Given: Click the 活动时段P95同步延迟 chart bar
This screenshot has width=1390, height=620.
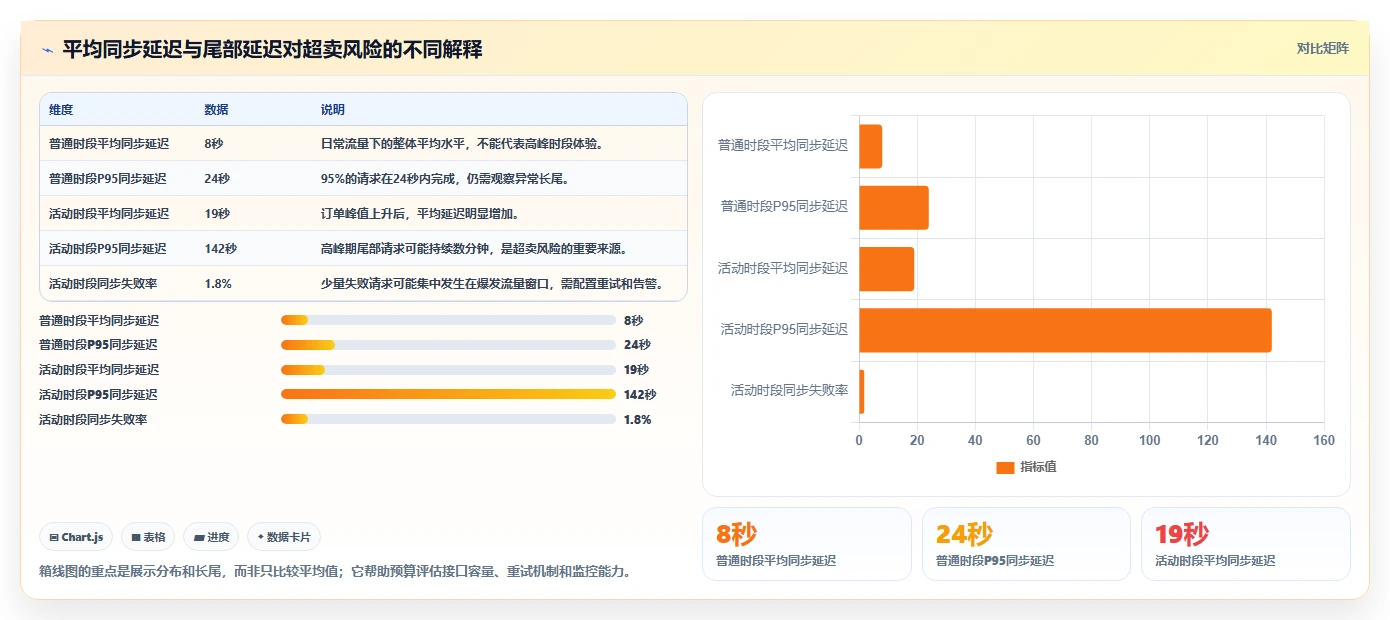Looking at the screenshot, I should point(1065,330).
